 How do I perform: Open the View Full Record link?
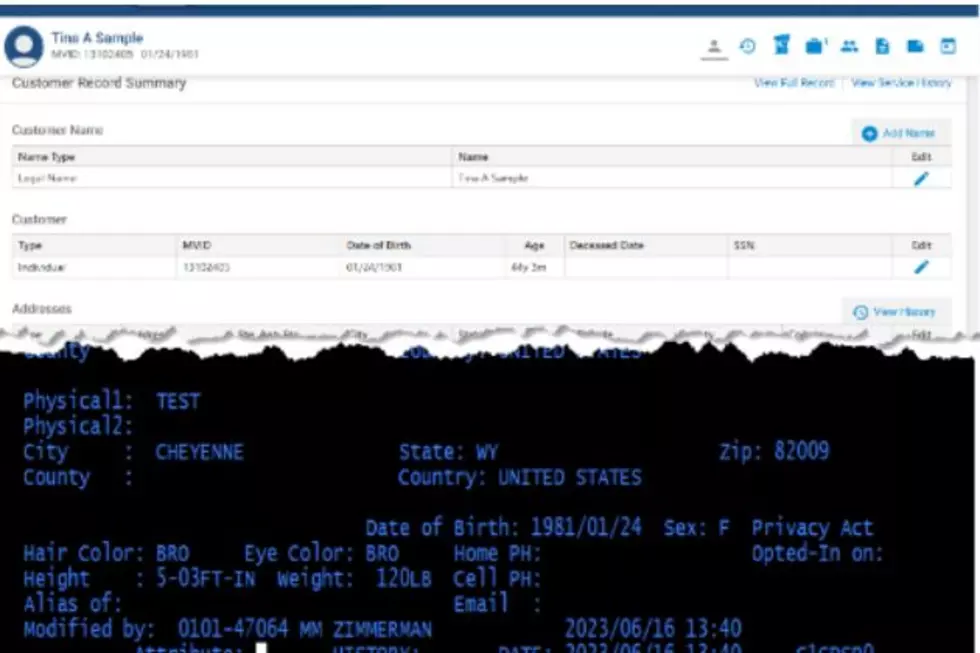pyautogui.click(x=794, y=82)
